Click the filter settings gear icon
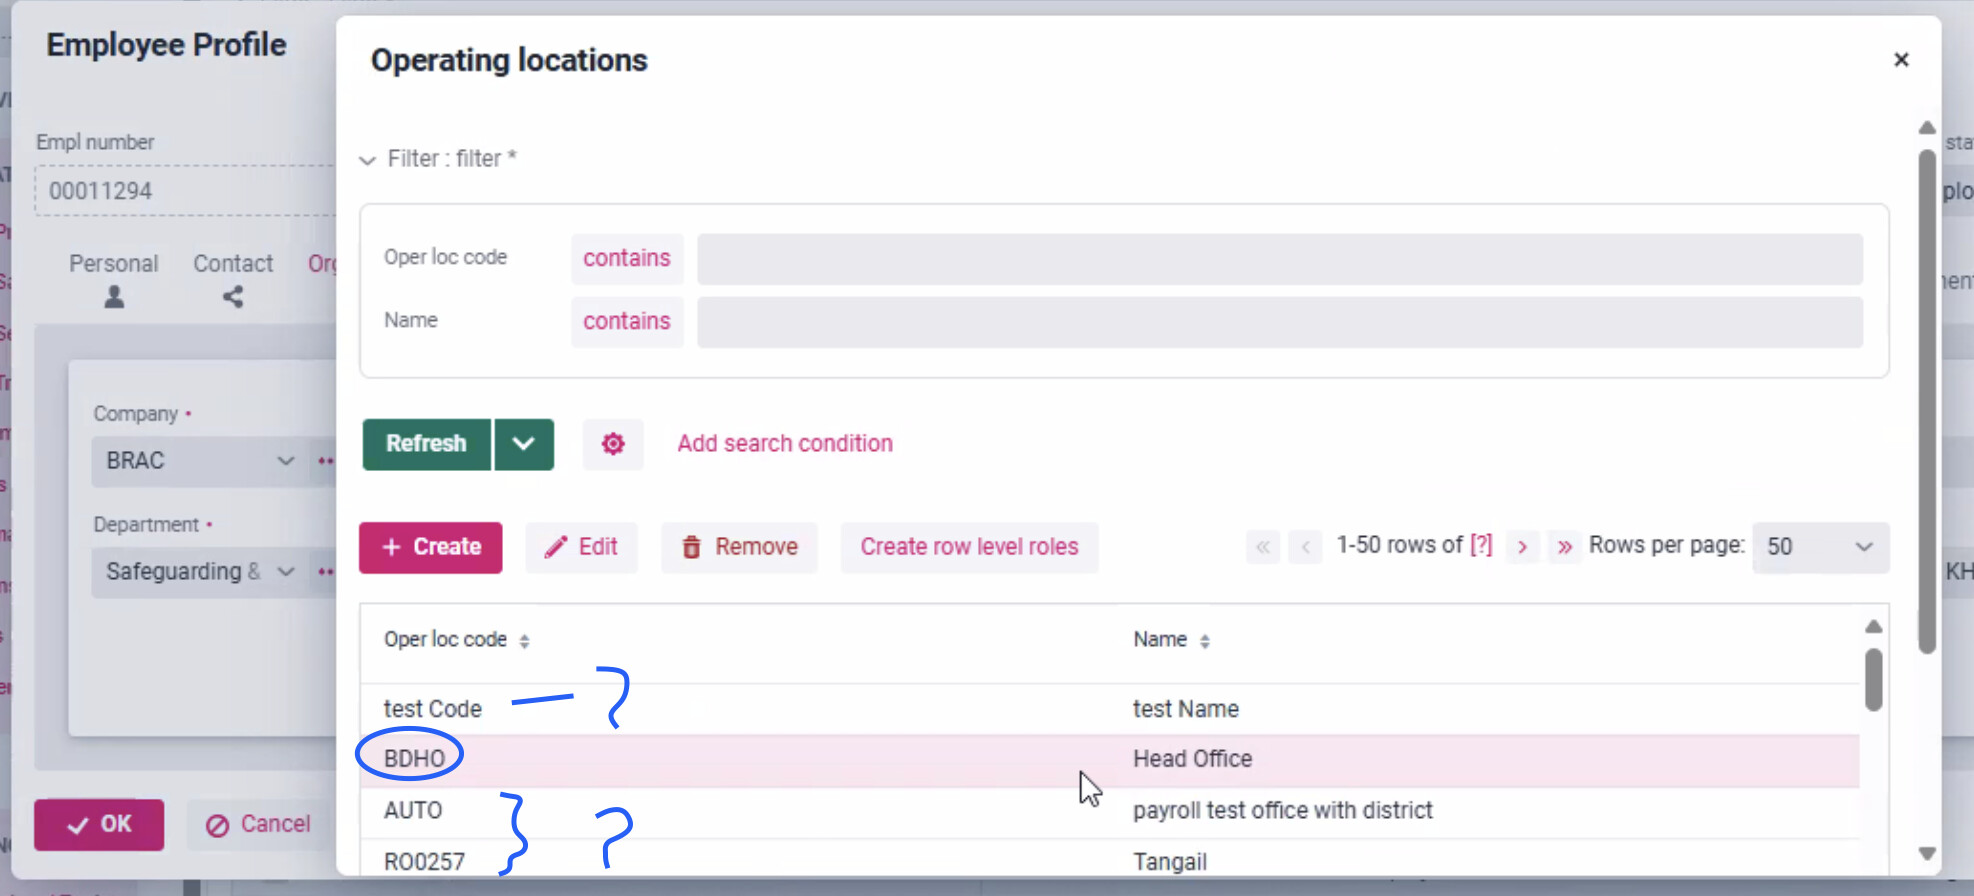 pos(613,444)
